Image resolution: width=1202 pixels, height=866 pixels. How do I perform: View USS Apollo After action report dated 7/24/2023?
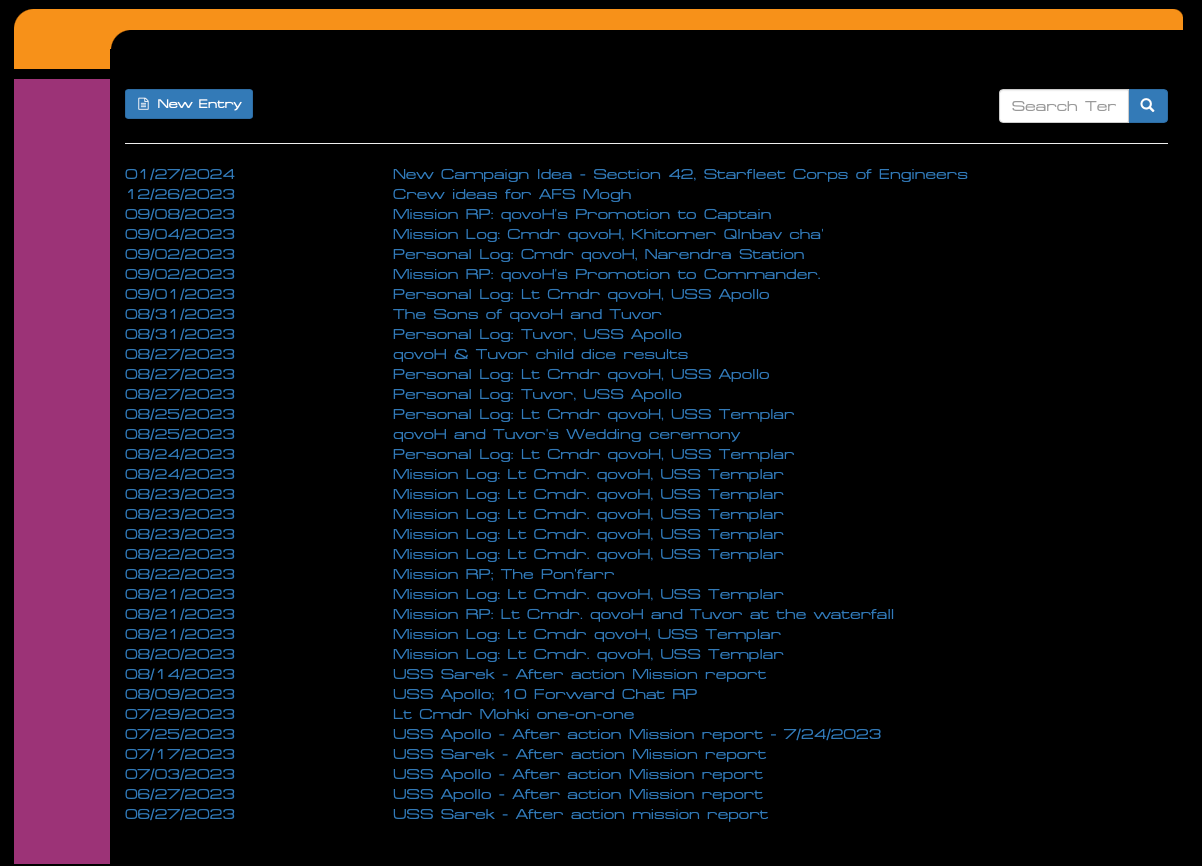click(636, 734)
